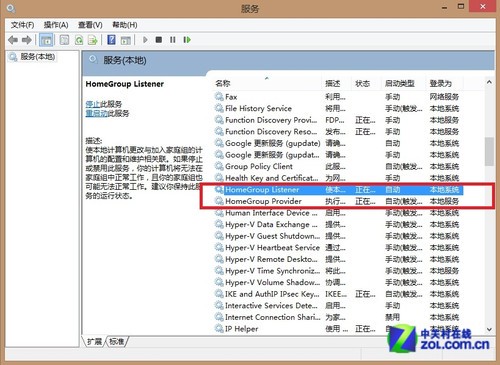
Task: Sort the list by the 登录为 column header
Action: [x=444, y=83]
